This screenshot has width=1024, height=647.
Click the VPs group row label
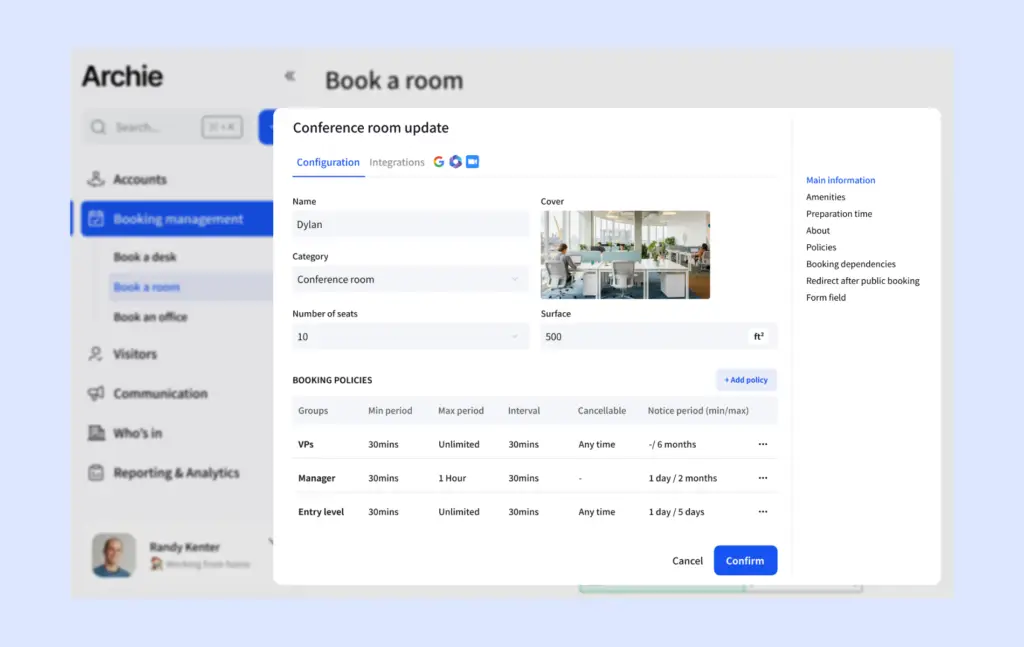tap(306, 445)
